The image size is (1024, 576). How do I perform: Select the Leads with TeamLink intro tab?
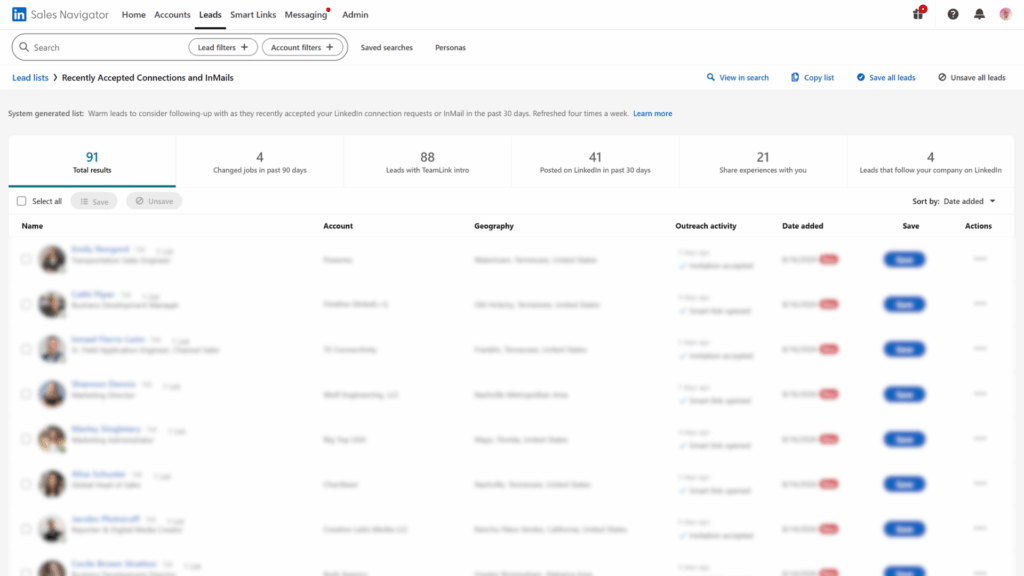pyautogui.click(x=427, y=161)
